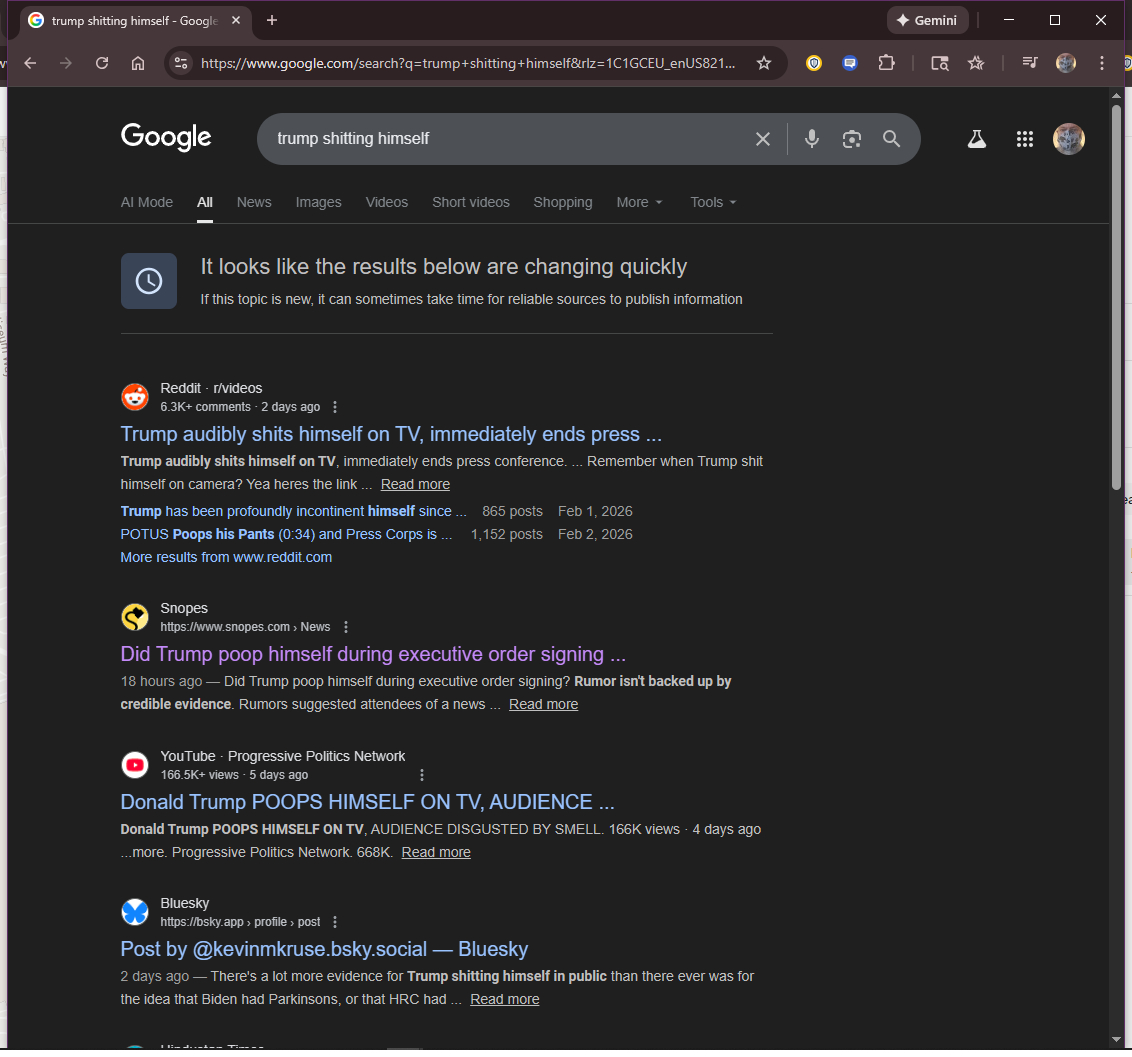The height and width of the screenshot is (1057, 1132).
Task: Click the Gemini button in title bar
Action: tap(926, 20)
